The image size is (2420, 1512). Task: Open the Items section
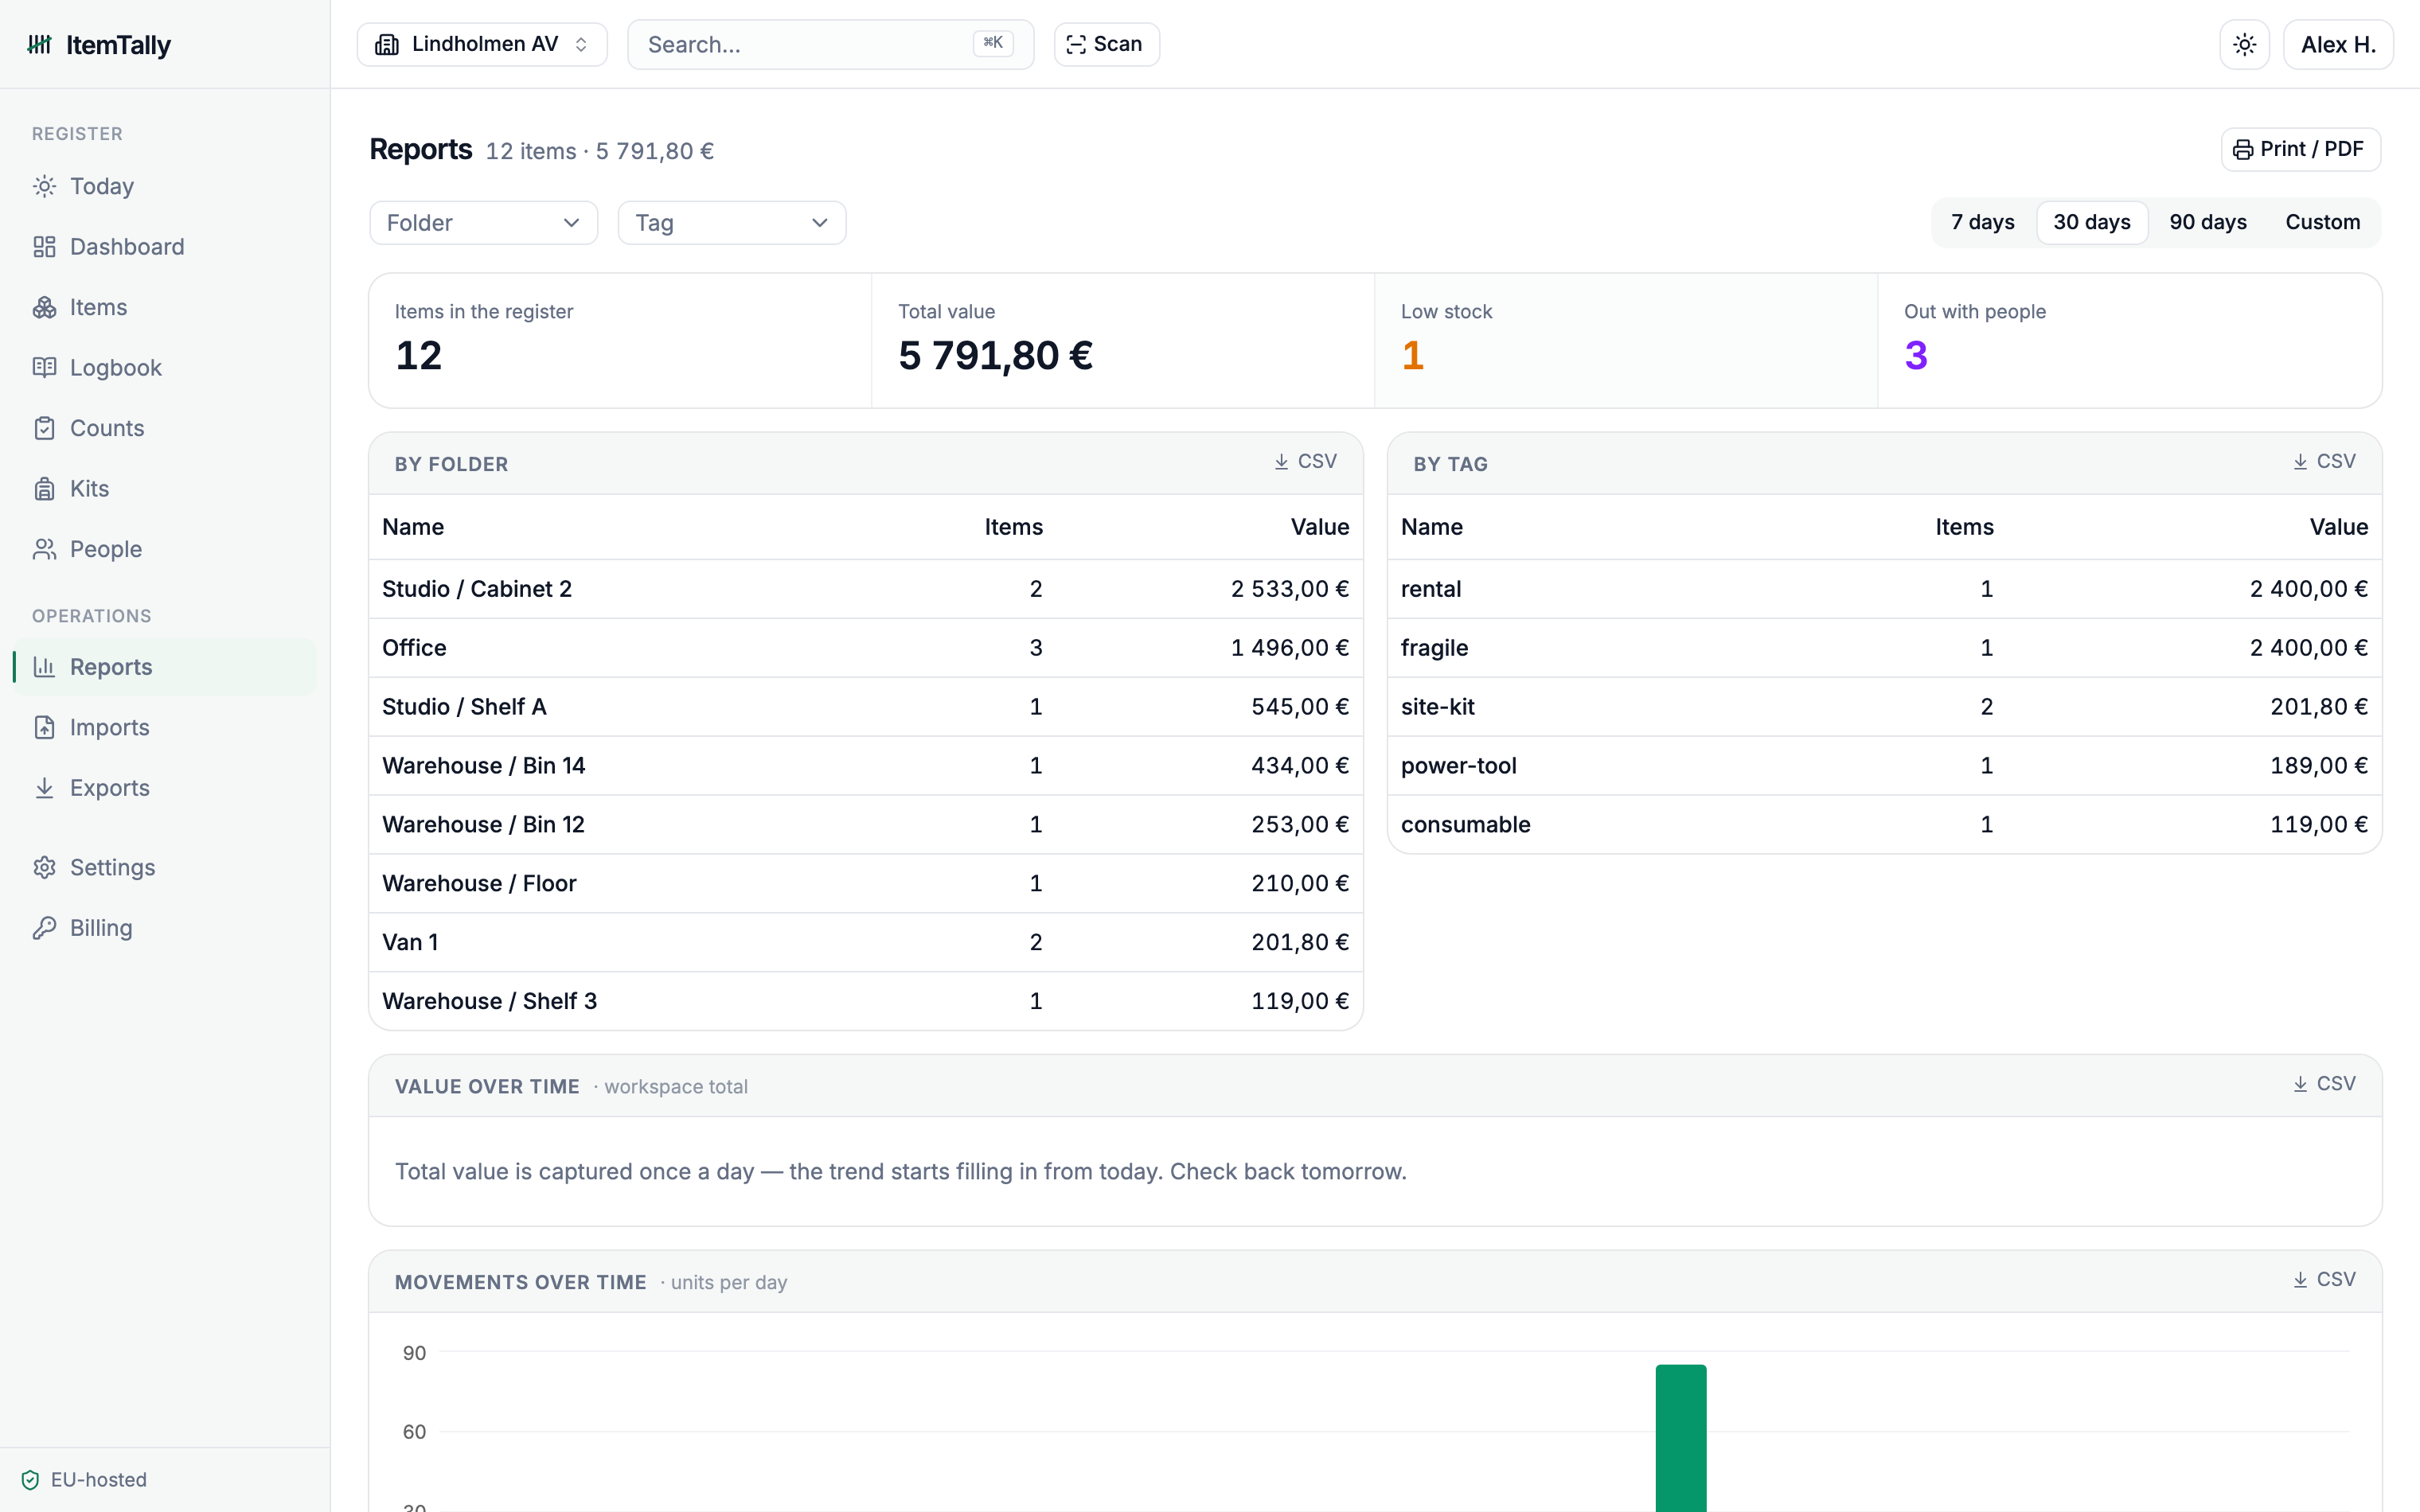tap(165, 307)
